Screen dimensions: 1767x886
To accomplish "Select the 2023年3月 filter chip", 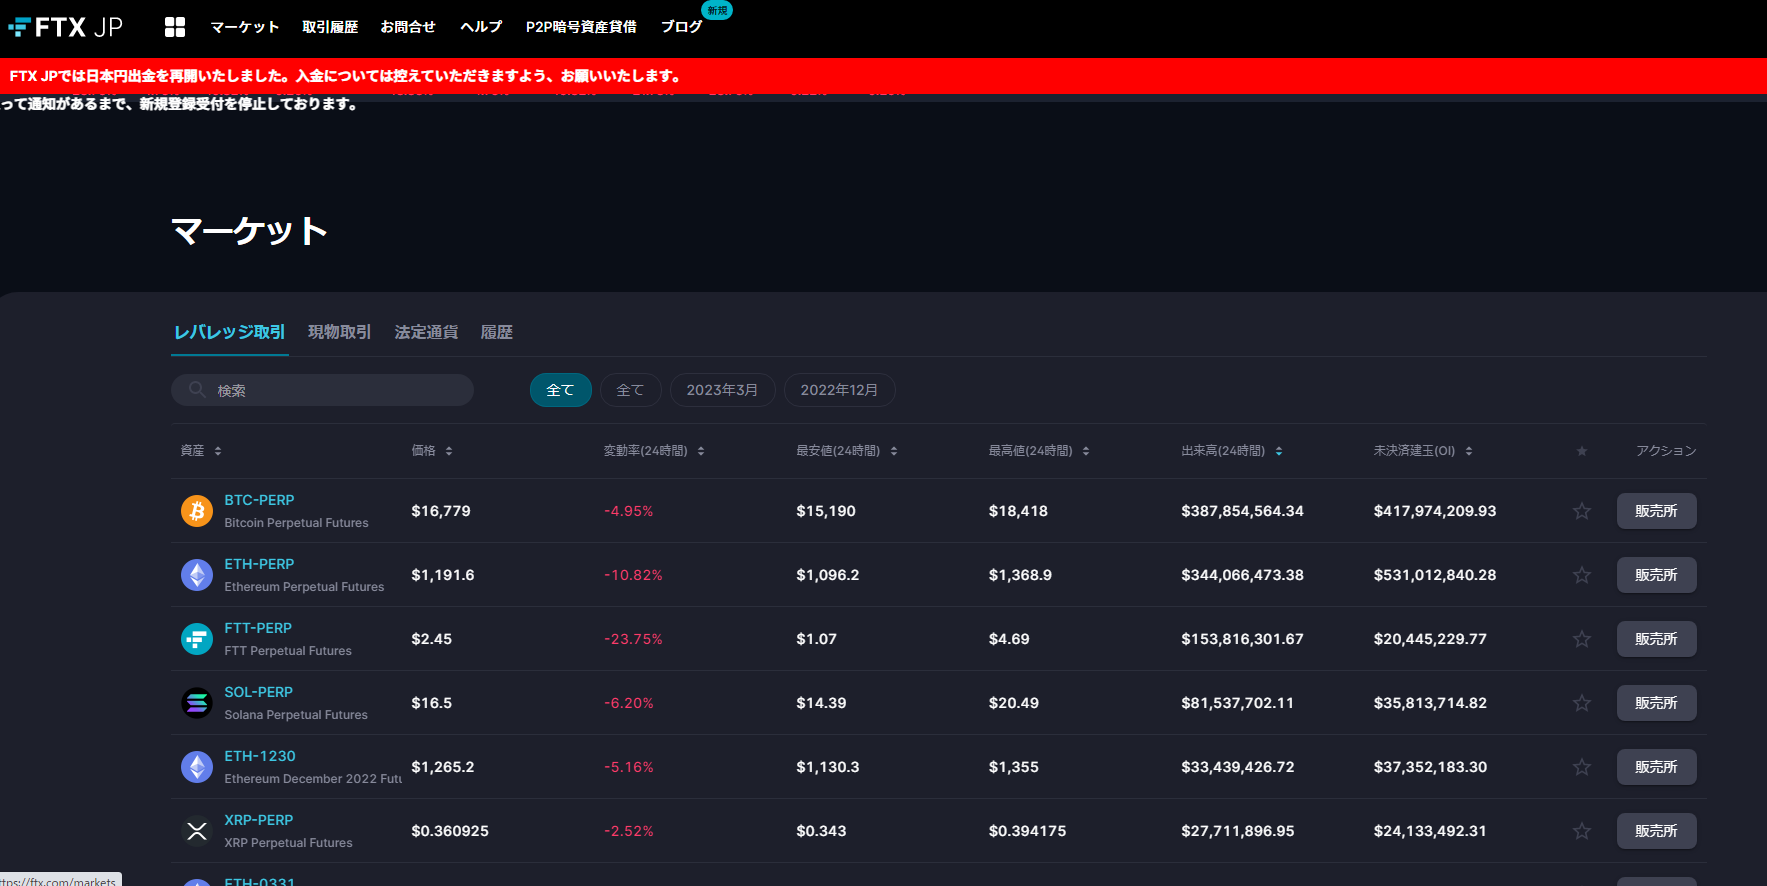I will pos(722,390).
